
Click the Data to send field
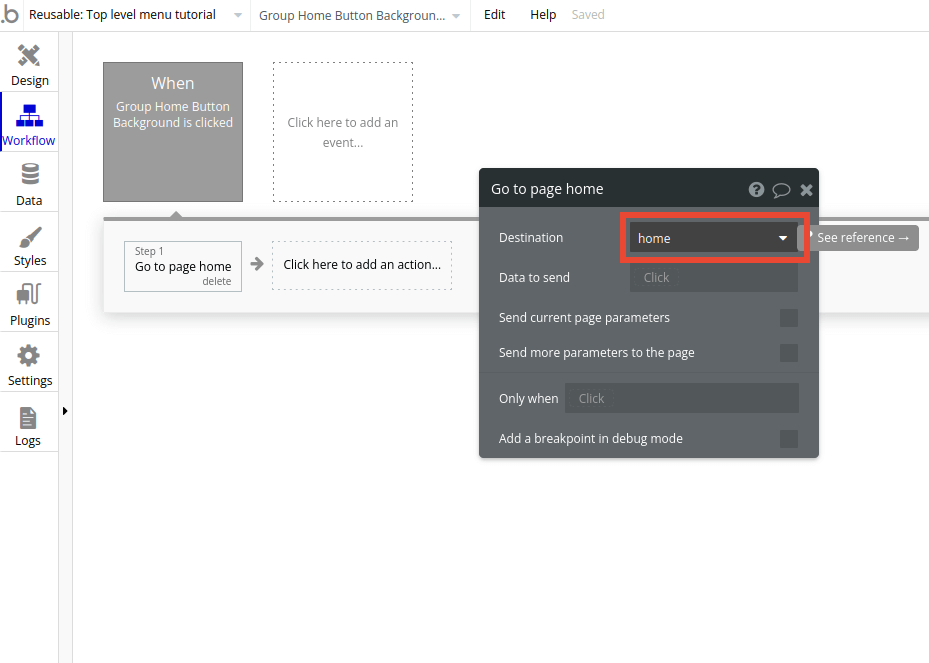click(x=713, y=277)
